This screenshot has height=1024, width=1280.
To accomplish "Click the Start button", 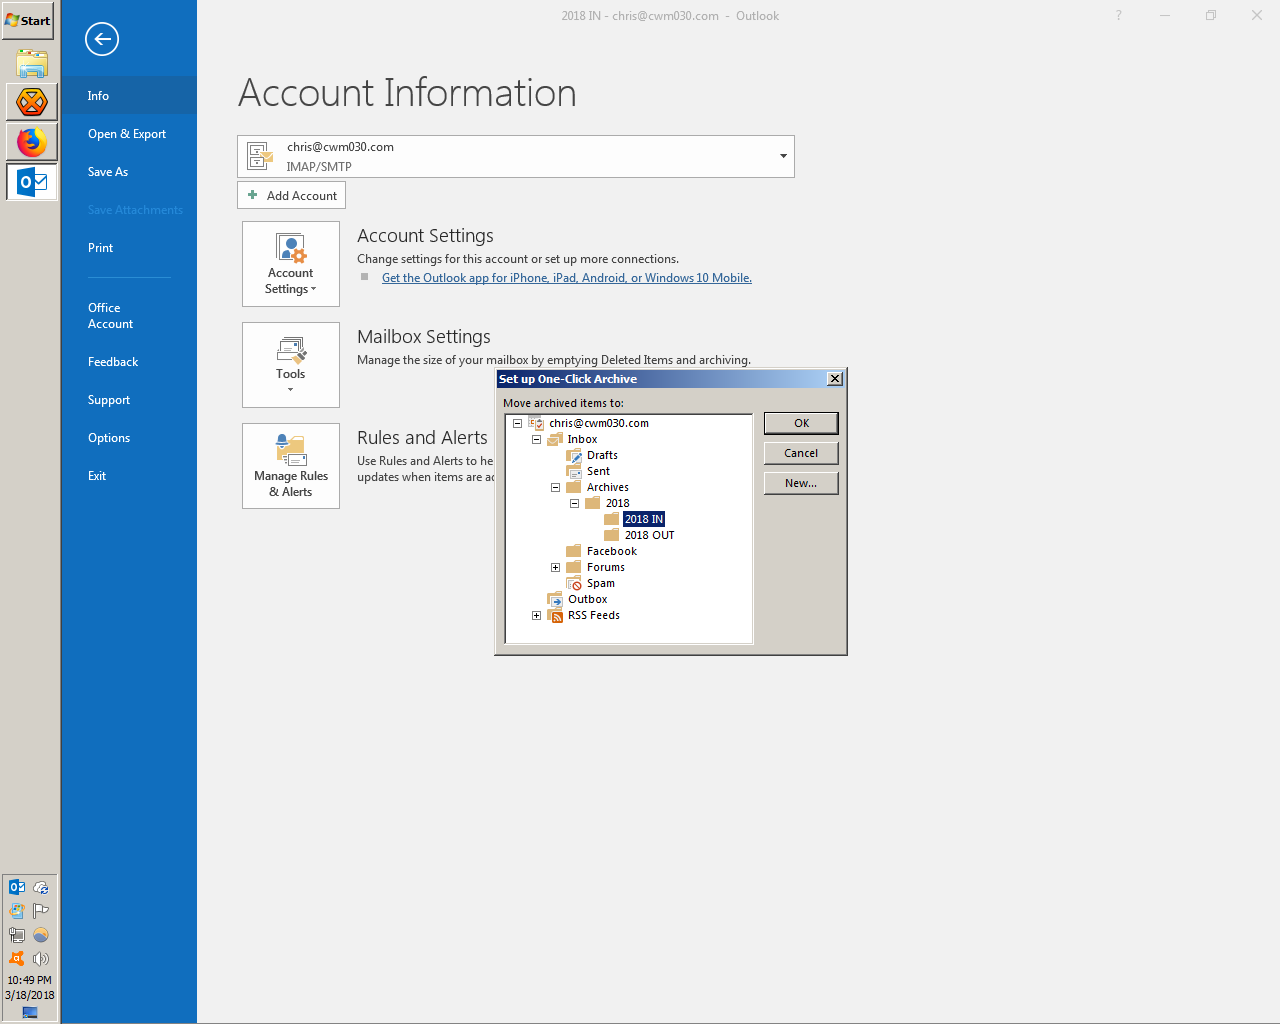I will coord(28,20).
